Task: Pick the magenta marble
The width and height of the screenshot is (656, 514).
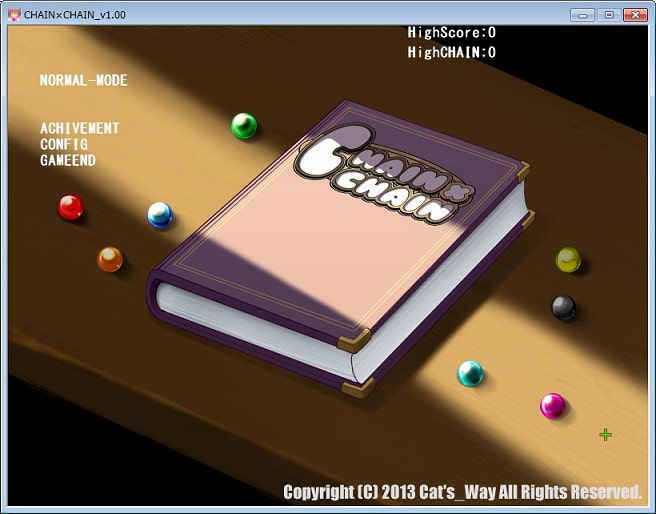Action: (x=553, y=405)
